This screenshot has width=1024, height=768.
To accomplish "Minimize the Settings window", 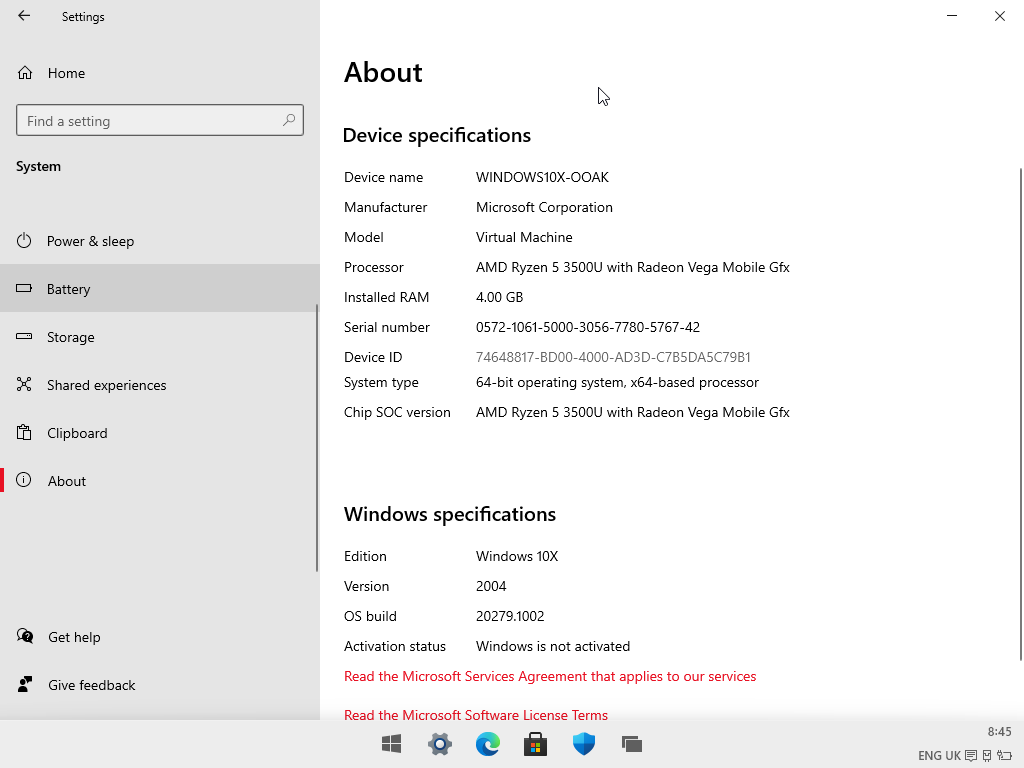I will (x=952, y=16).
